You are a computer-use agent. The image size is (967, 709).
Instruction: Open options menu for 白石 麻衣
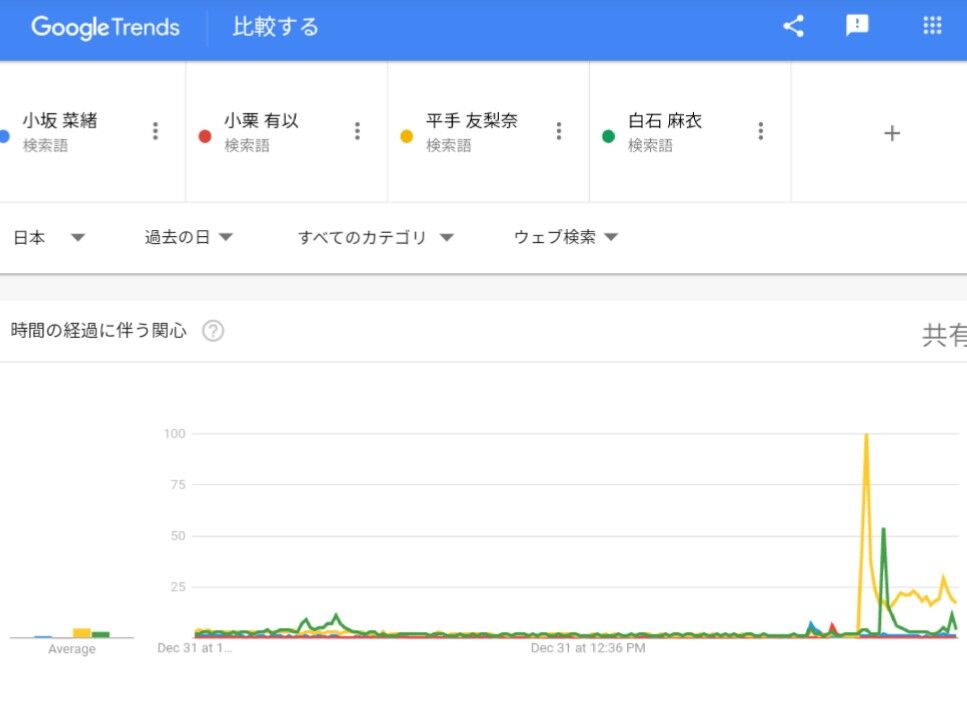[x=761, y=131]
